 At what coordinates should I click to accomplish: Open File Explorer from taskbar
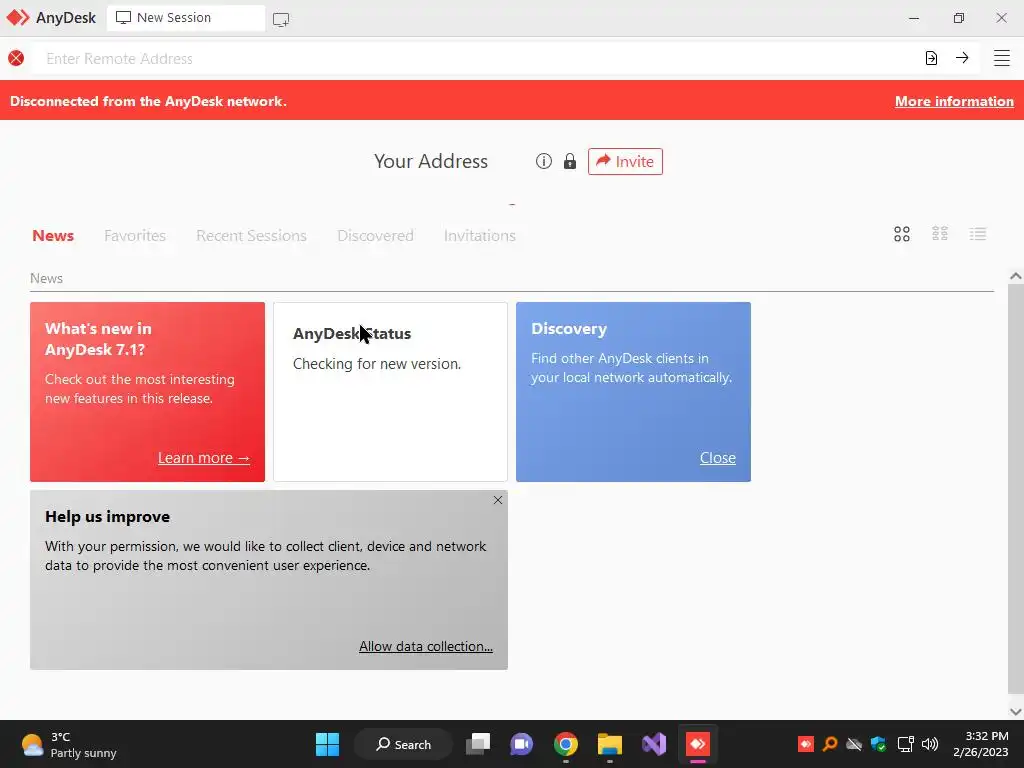point(609,744)
